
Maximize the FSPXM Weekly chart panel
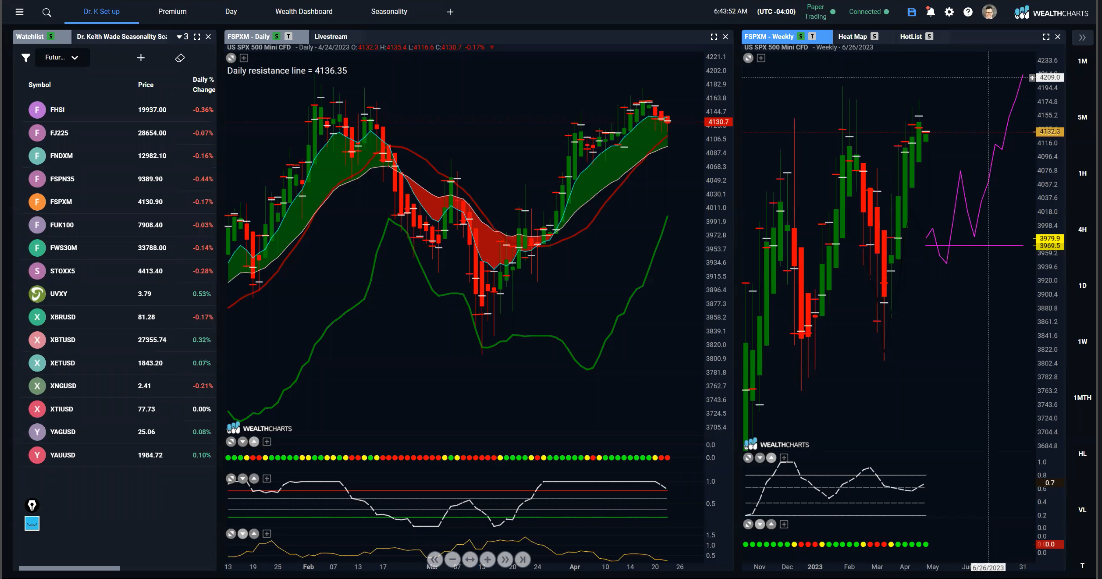(1046, 37)
